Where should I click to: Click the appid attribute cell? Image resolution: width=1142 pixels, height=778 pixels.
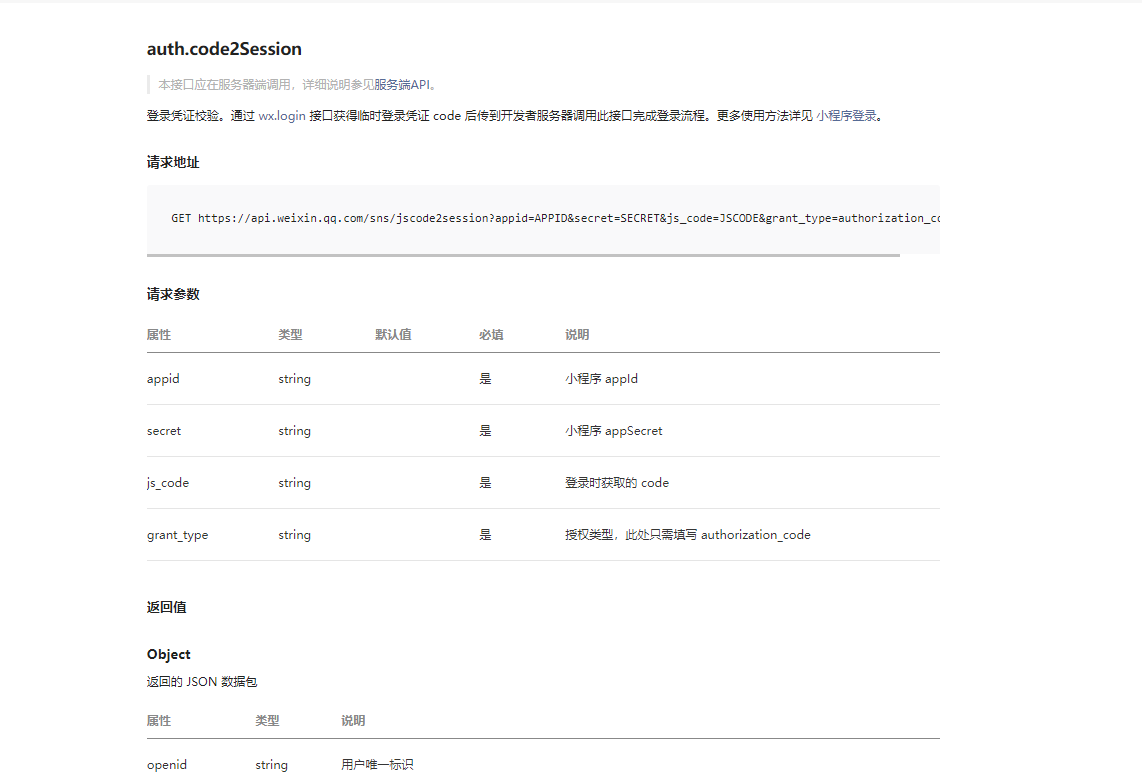(x=163, y=379)
